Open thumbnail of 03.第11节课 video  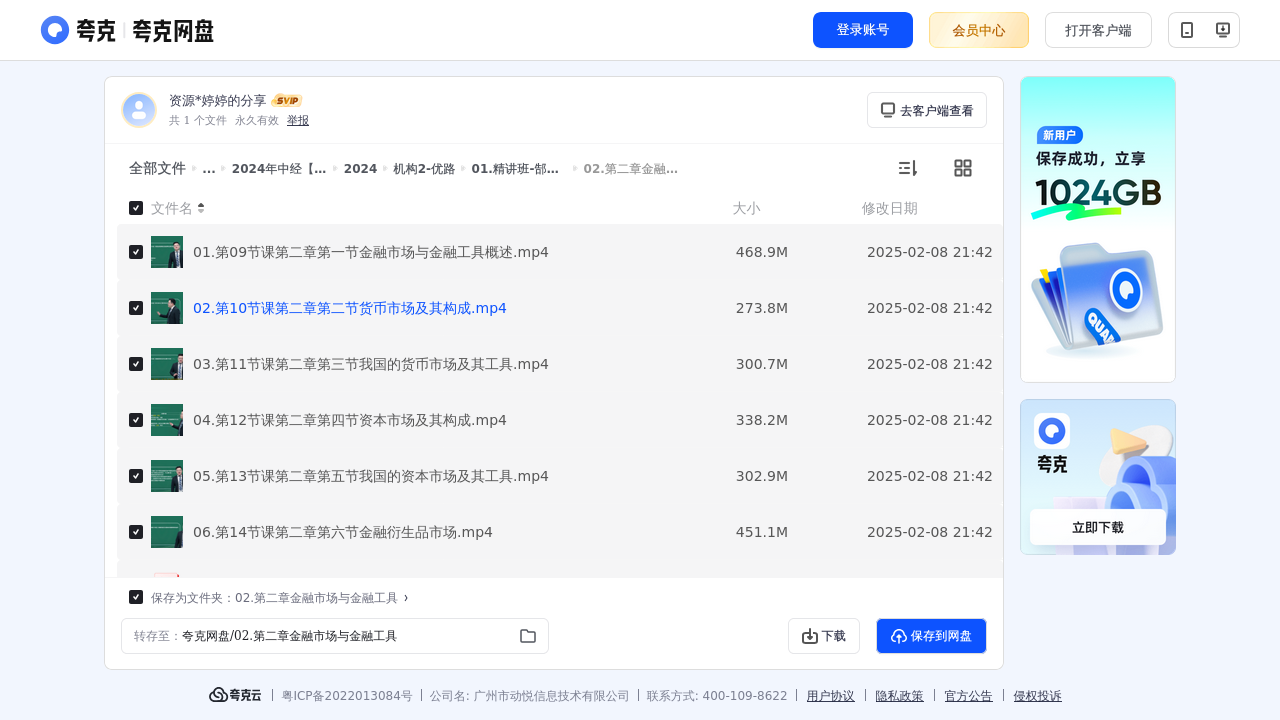[167, 364]
